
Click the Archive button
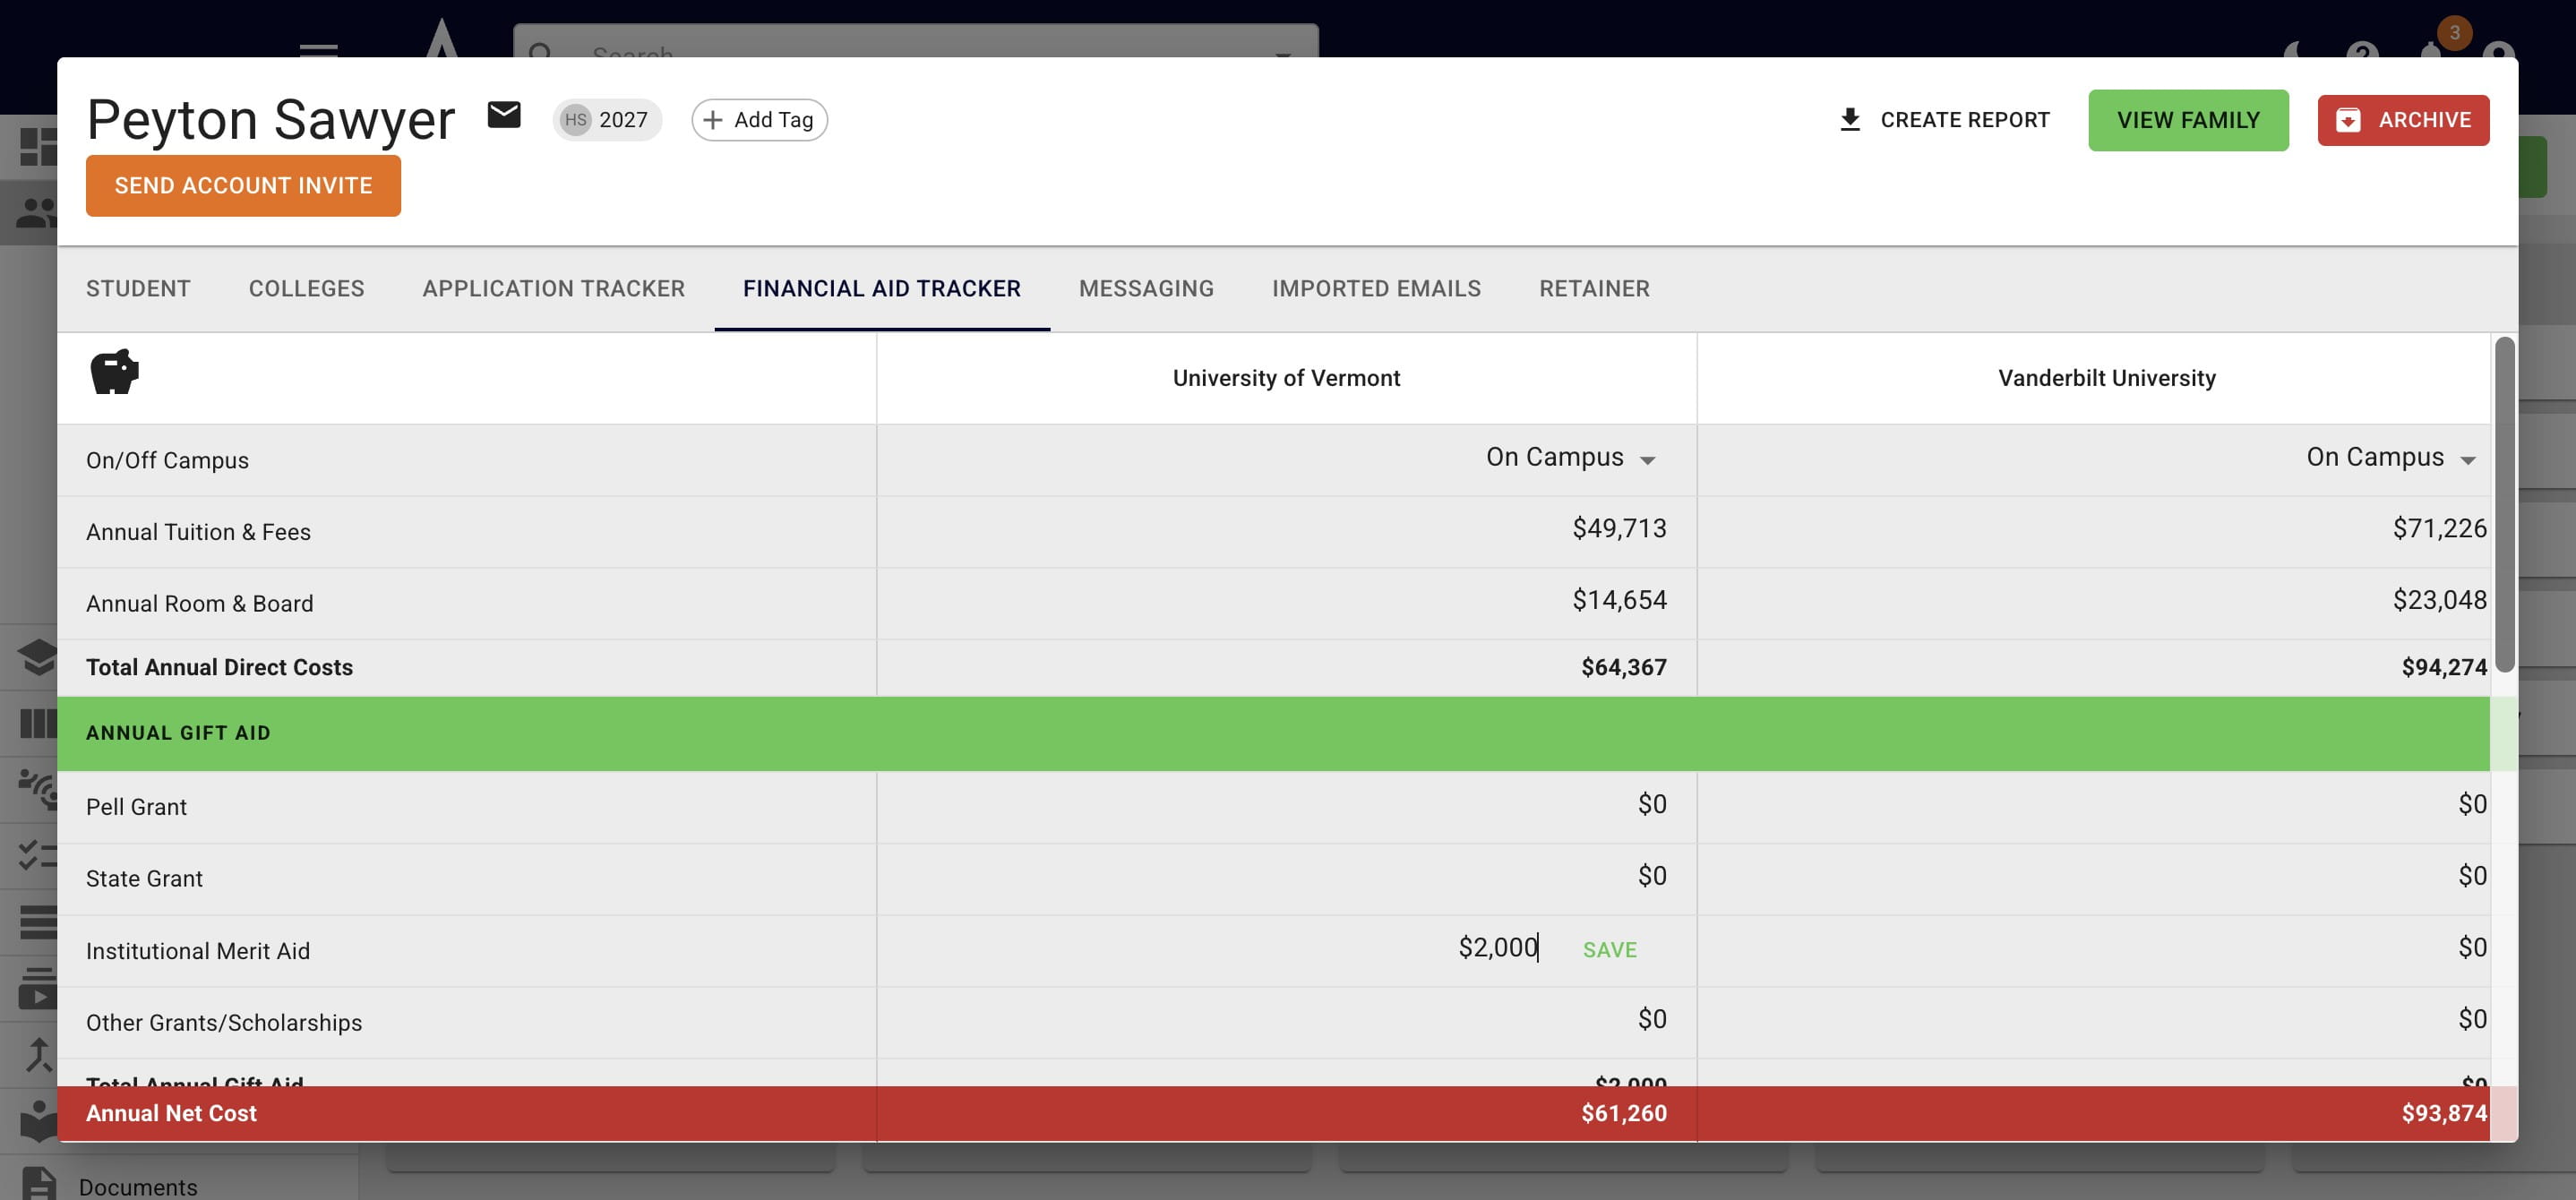pyautogui.click(x=2403, y=120)
